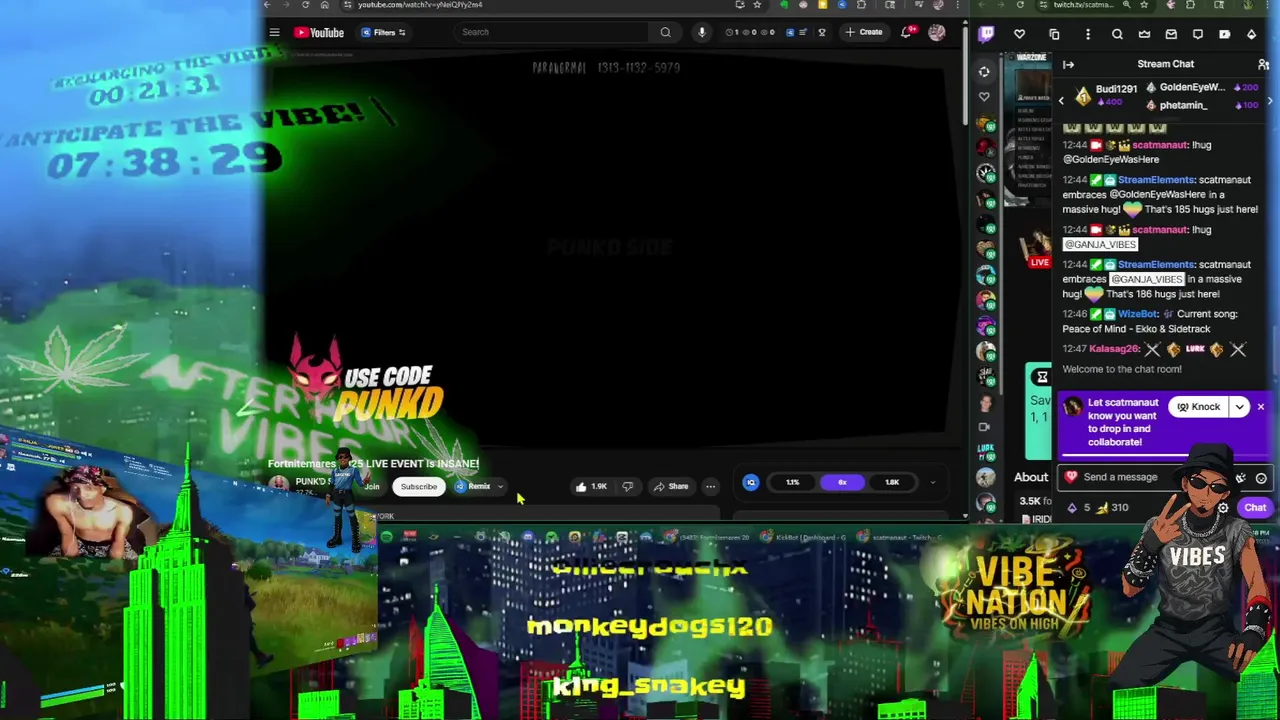This screenshot has height=720, width=1280.
Task: Show previous leaderboard with left chevron
Action: [1062, 100]
